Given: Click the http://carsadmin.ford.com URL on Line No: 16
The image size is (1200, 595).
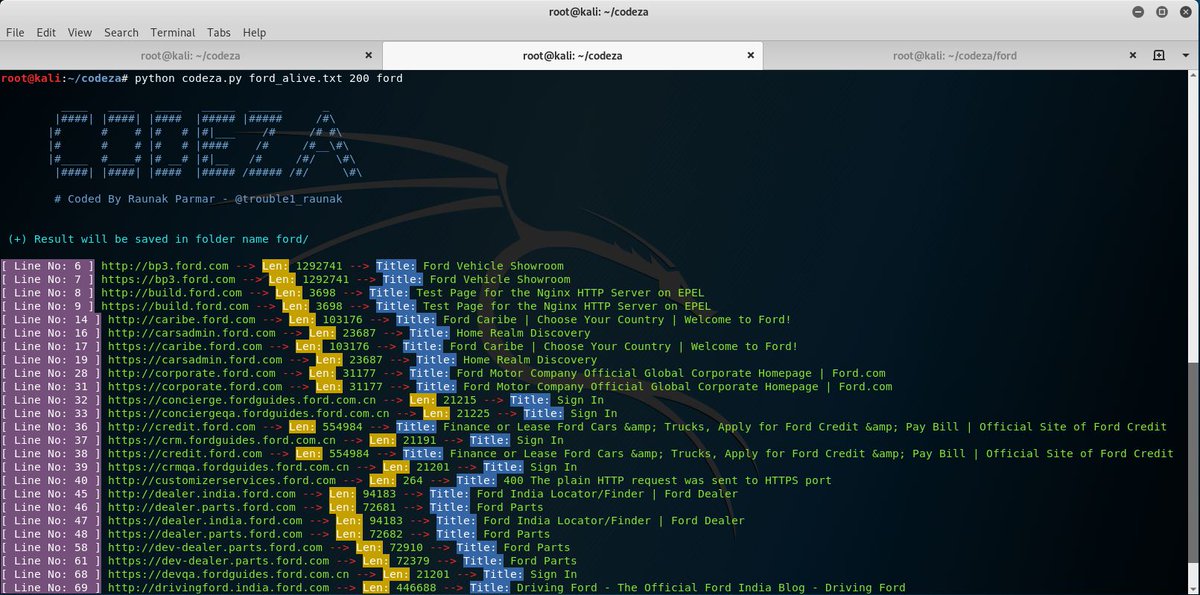Looking at the screenshot, I should [x=191, y=333].
